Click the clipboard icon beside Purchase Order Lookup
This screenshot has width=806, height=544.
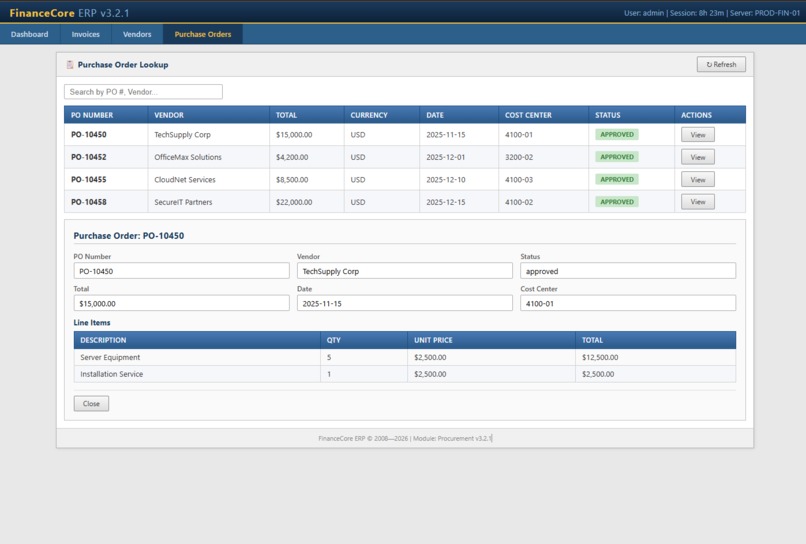(x=70, y=65)
